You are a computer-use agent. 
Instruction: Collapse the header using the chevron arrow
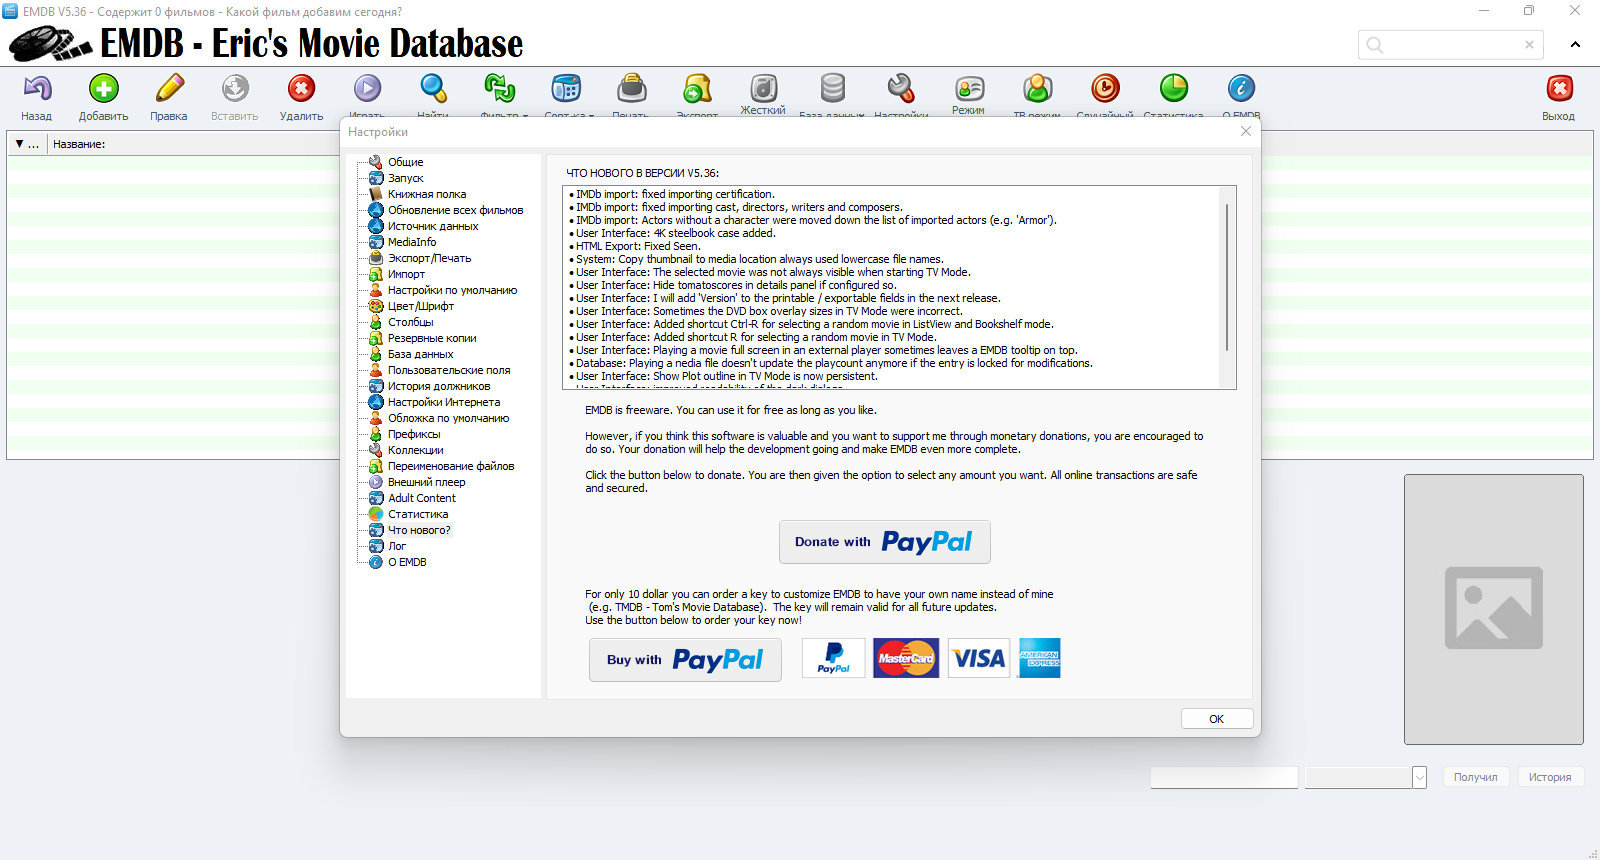pos(1575,45)
